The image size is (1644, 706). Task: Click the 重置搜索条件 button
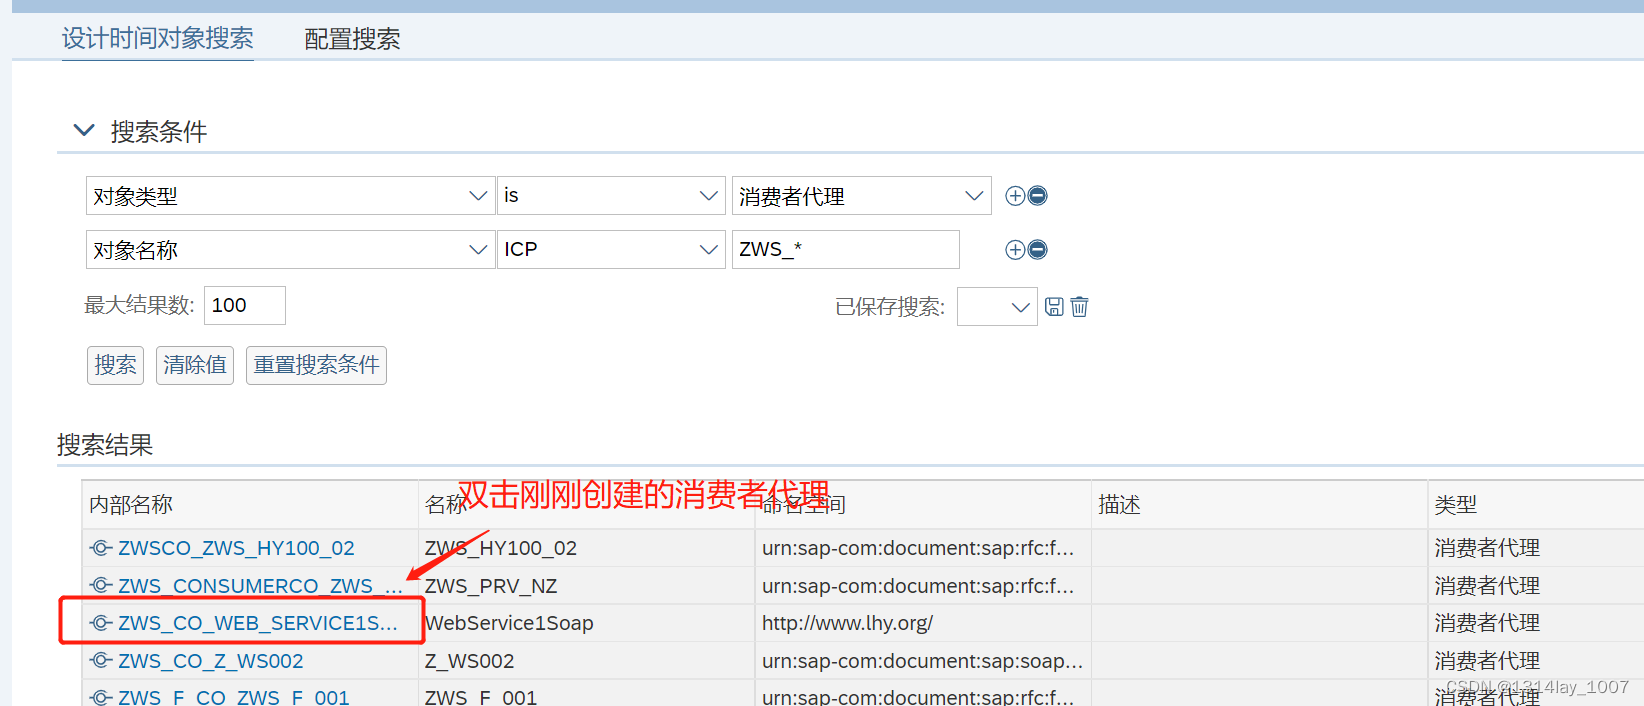(316, 365)
